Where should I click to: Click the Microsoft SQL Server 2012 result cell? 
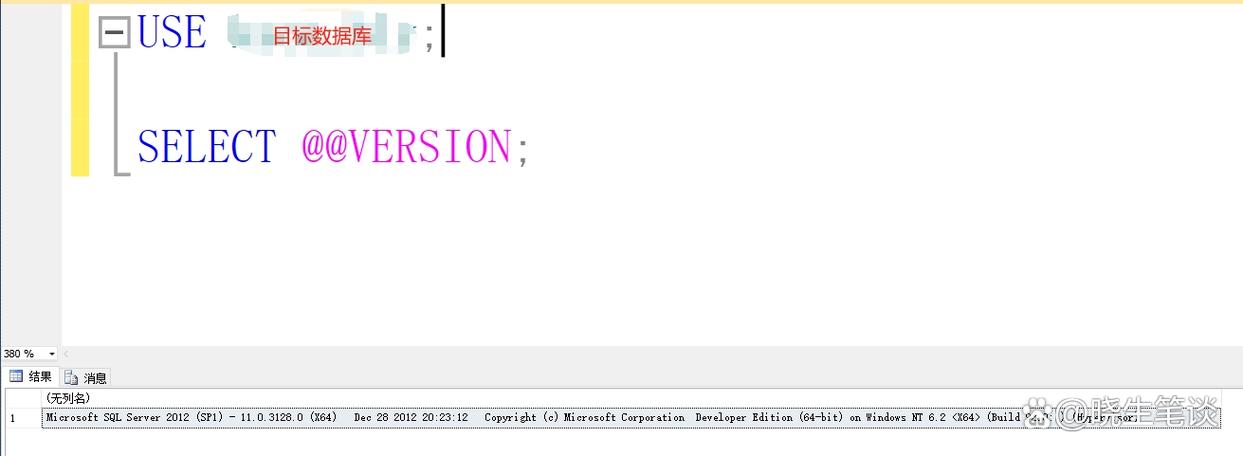pos(400,418)
